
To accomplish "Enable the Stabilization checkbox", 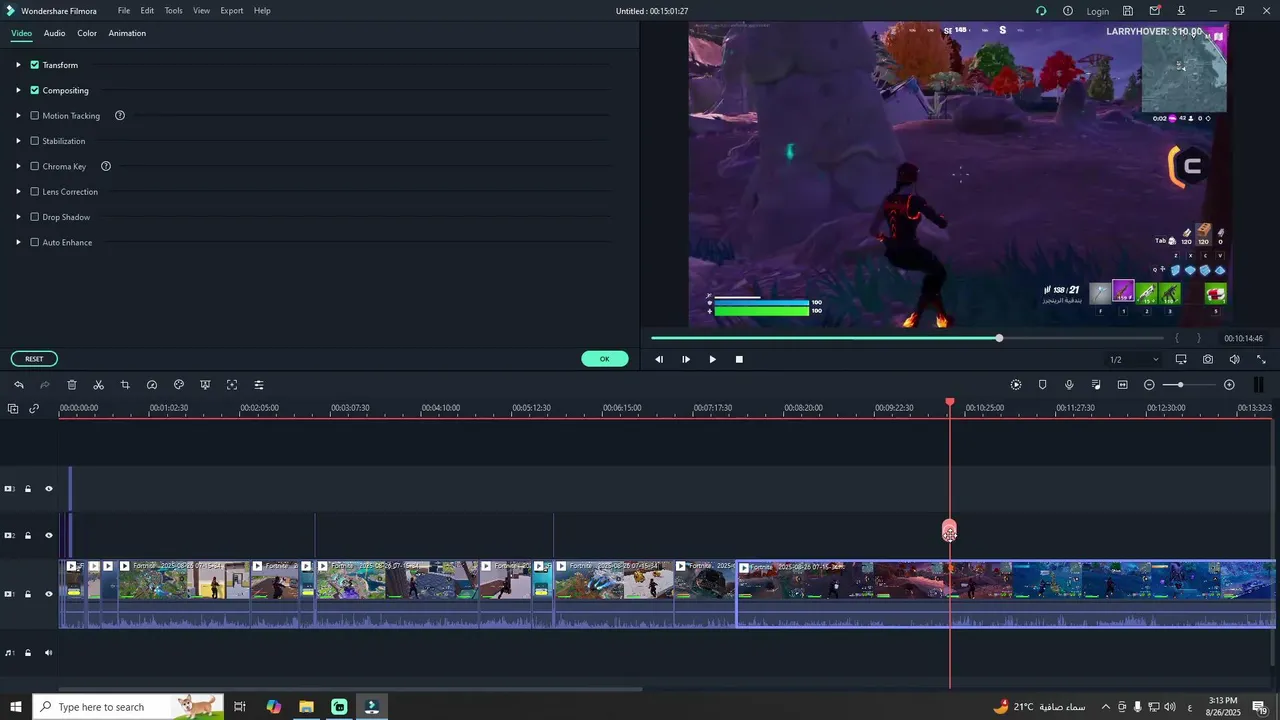I will pos(35,141).
